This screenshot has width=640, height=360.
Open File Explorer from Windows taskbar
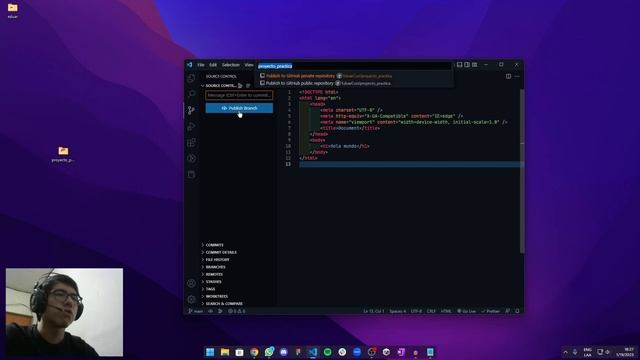coord(225,352)
